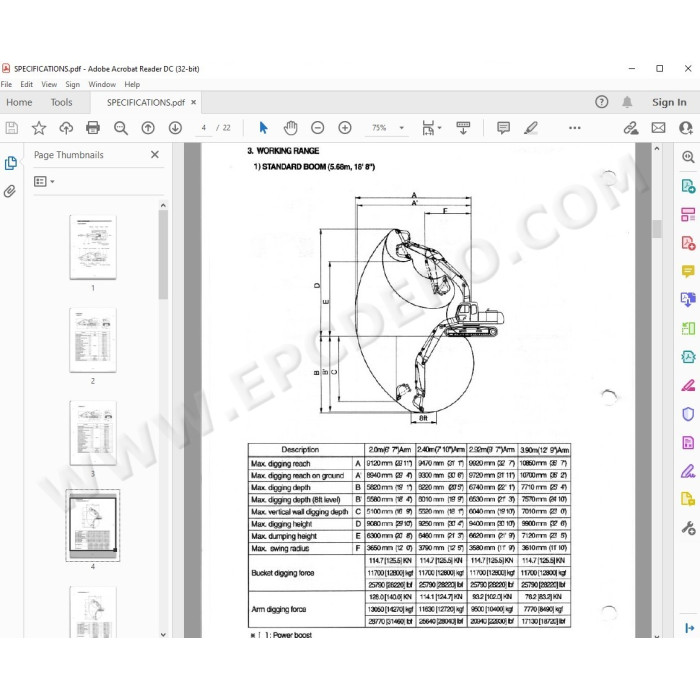Switch to the Home tab

(19, 103)
